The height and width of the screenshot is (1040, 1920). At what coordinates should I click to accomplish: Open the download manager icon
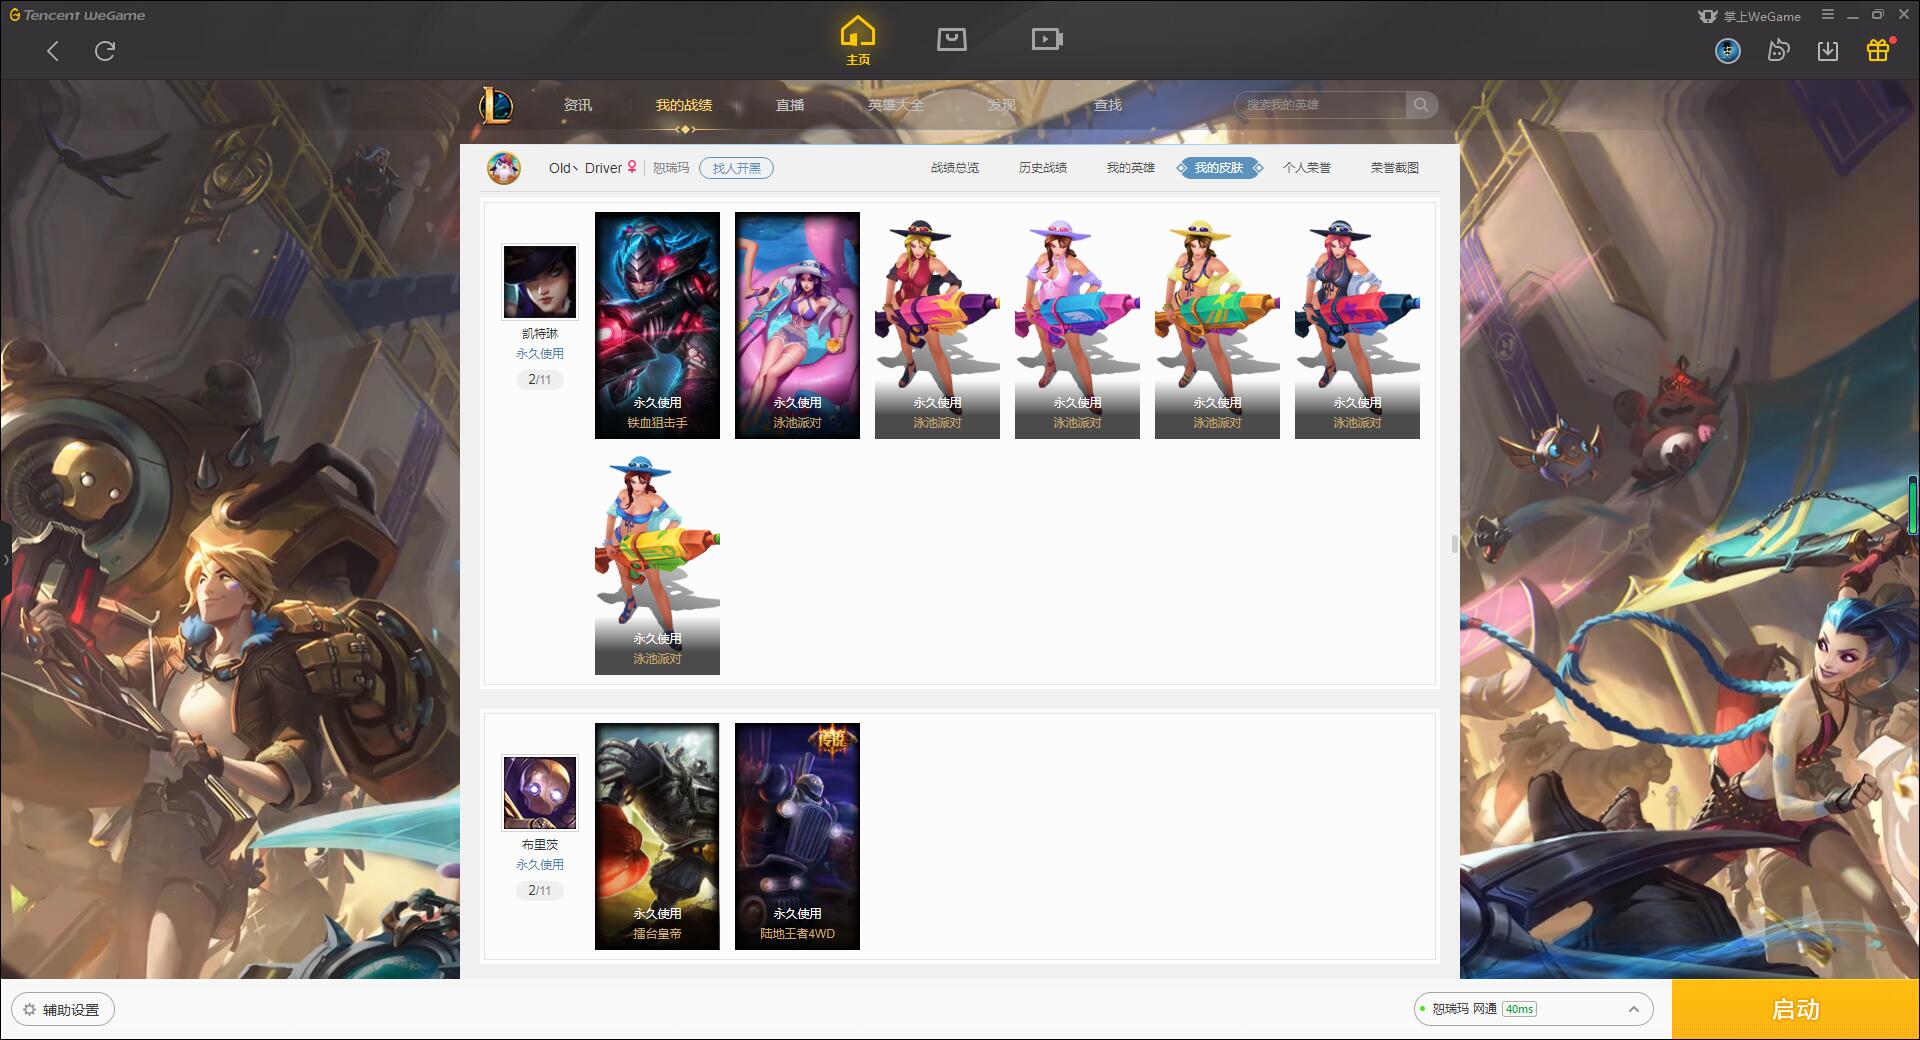click(1828, 50)
